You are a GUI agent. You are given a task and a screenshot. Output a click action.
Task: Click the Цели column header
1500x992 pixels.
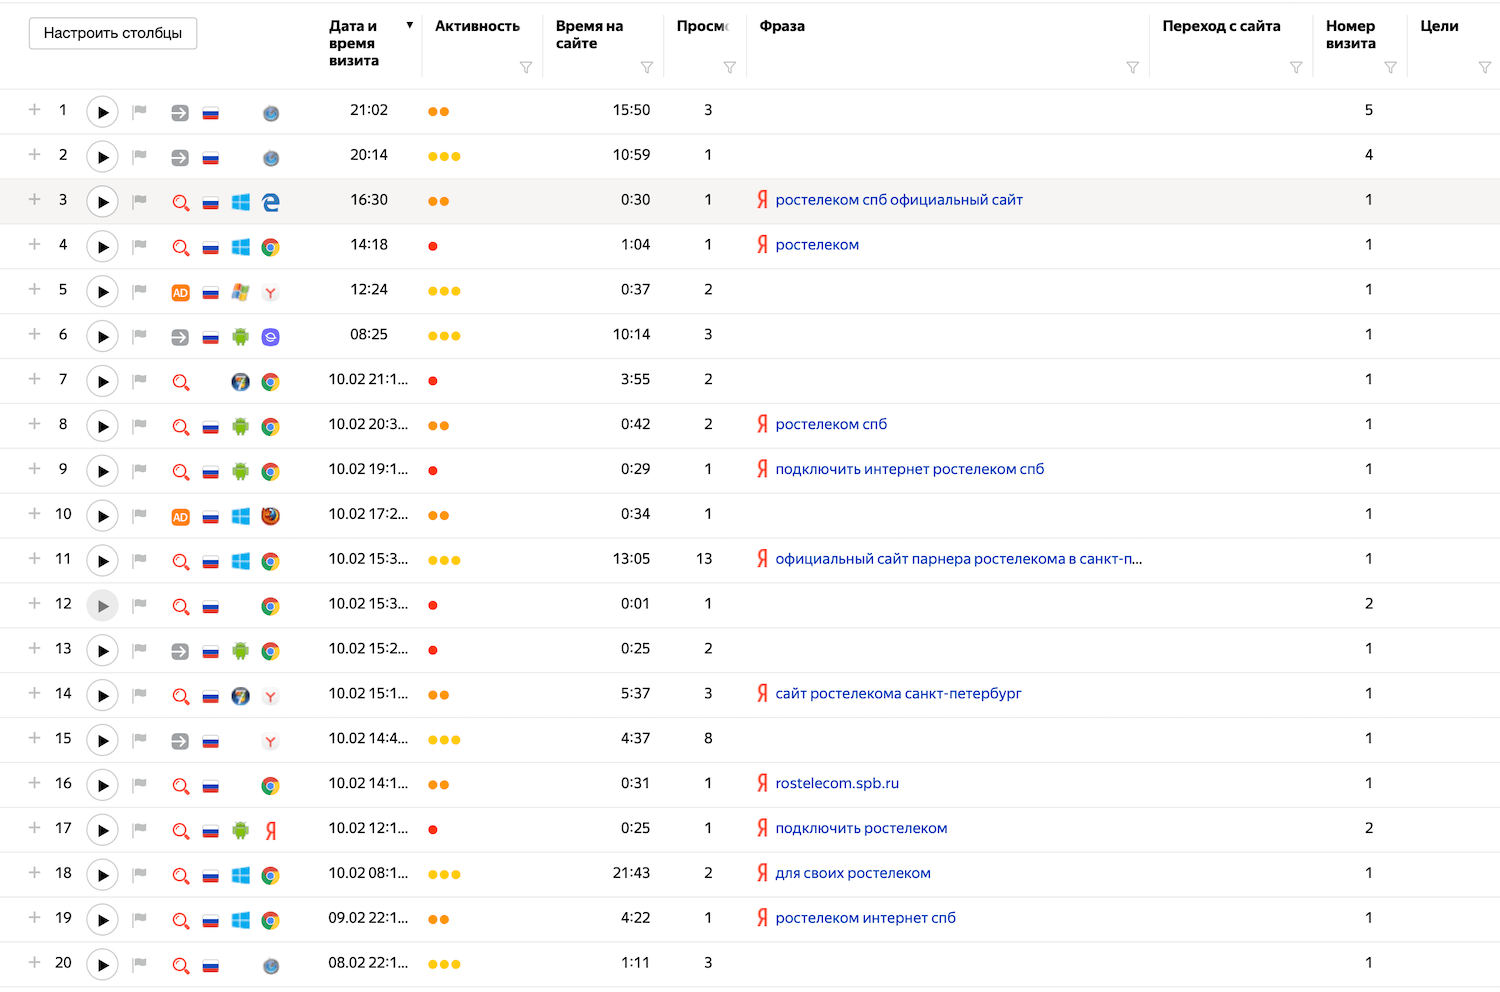coord(1439,26)
